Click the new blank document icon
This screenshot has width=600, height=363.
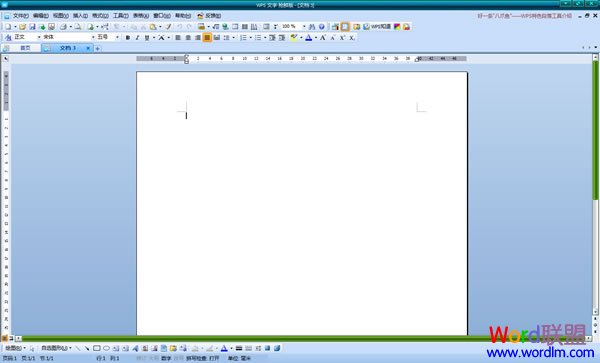[x=8, y=27]
